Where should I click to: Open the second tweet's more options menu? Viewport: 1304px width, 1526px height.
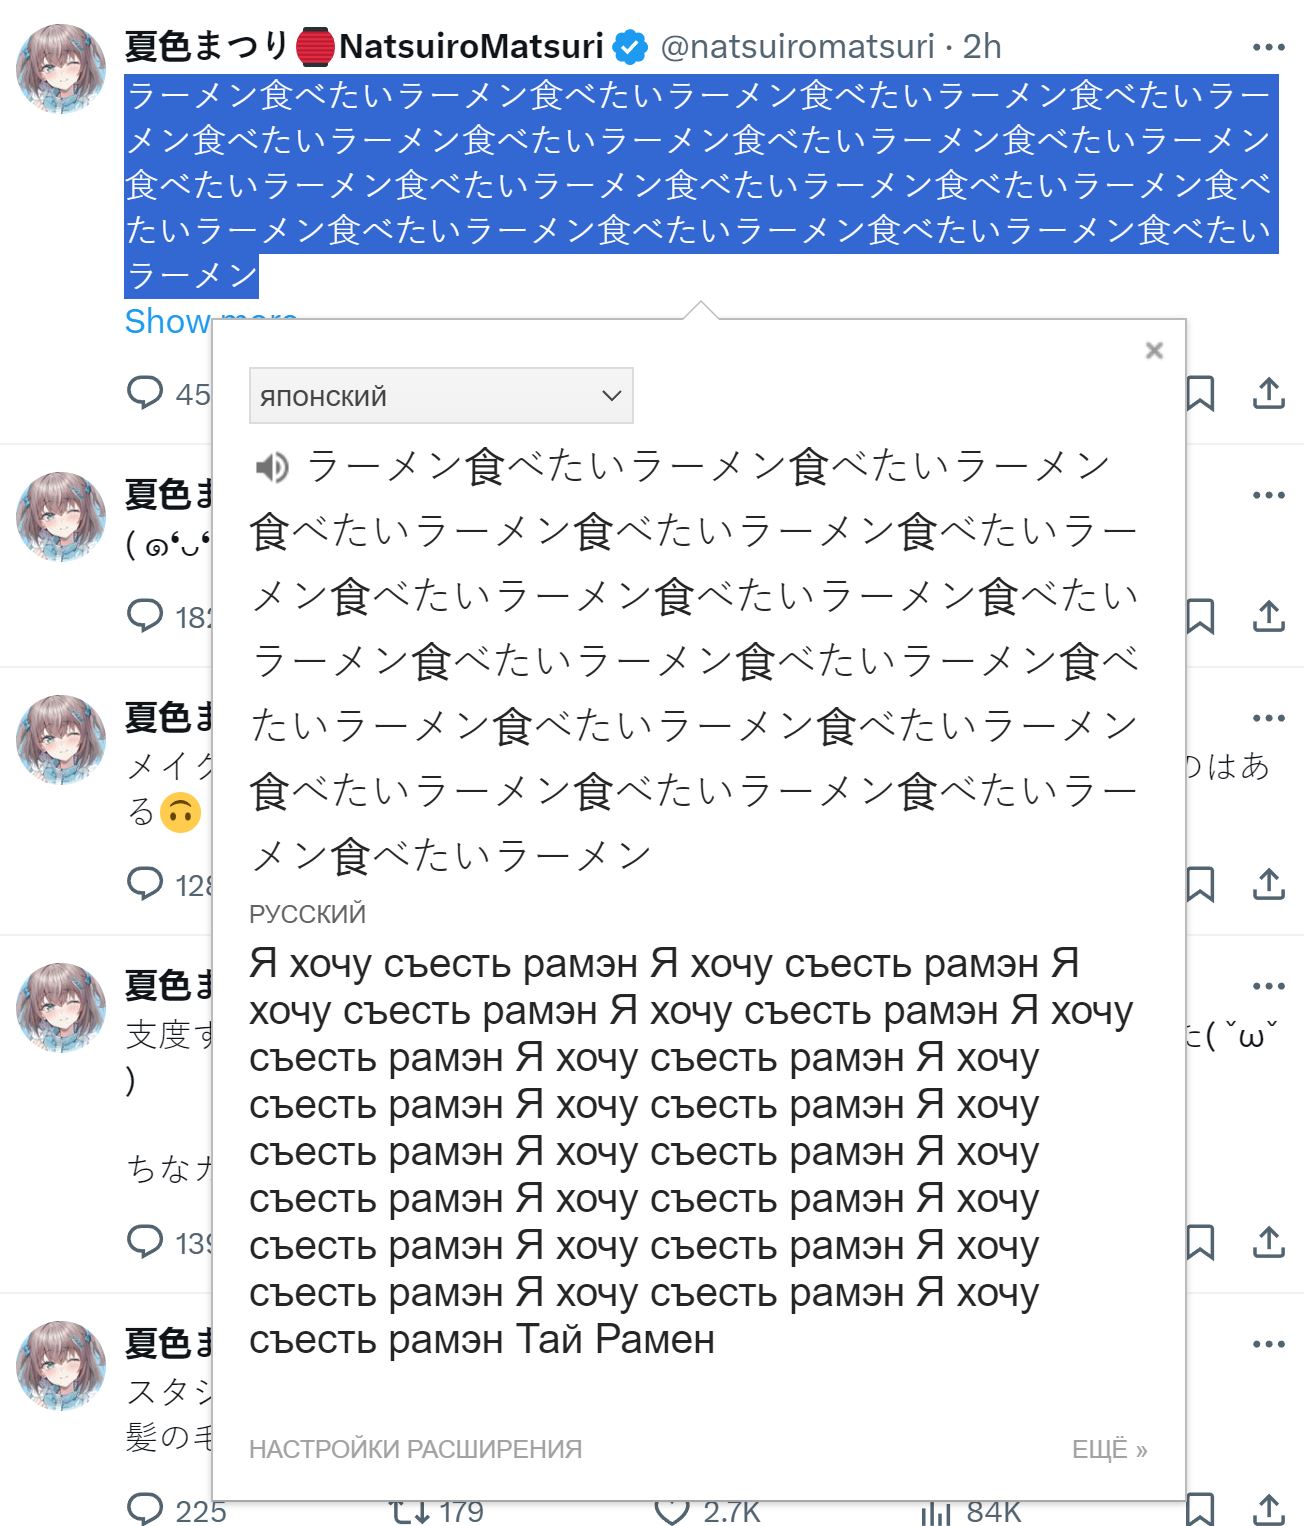(1268, 495)
